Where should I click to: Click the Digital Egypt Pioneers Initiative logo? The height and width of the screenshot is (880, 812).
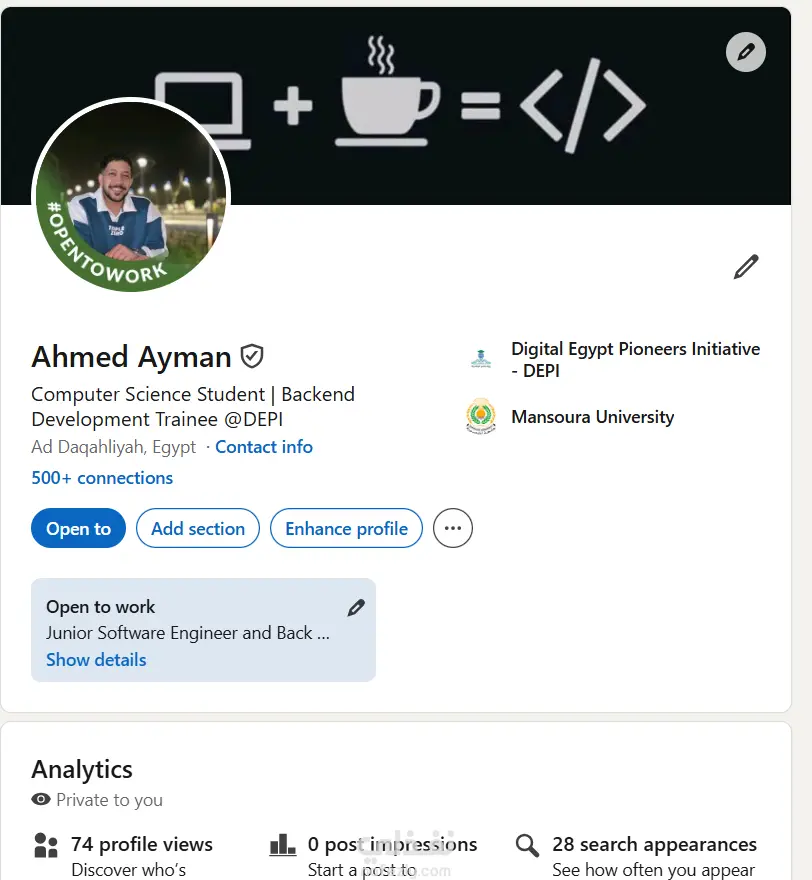coord(481,359)
